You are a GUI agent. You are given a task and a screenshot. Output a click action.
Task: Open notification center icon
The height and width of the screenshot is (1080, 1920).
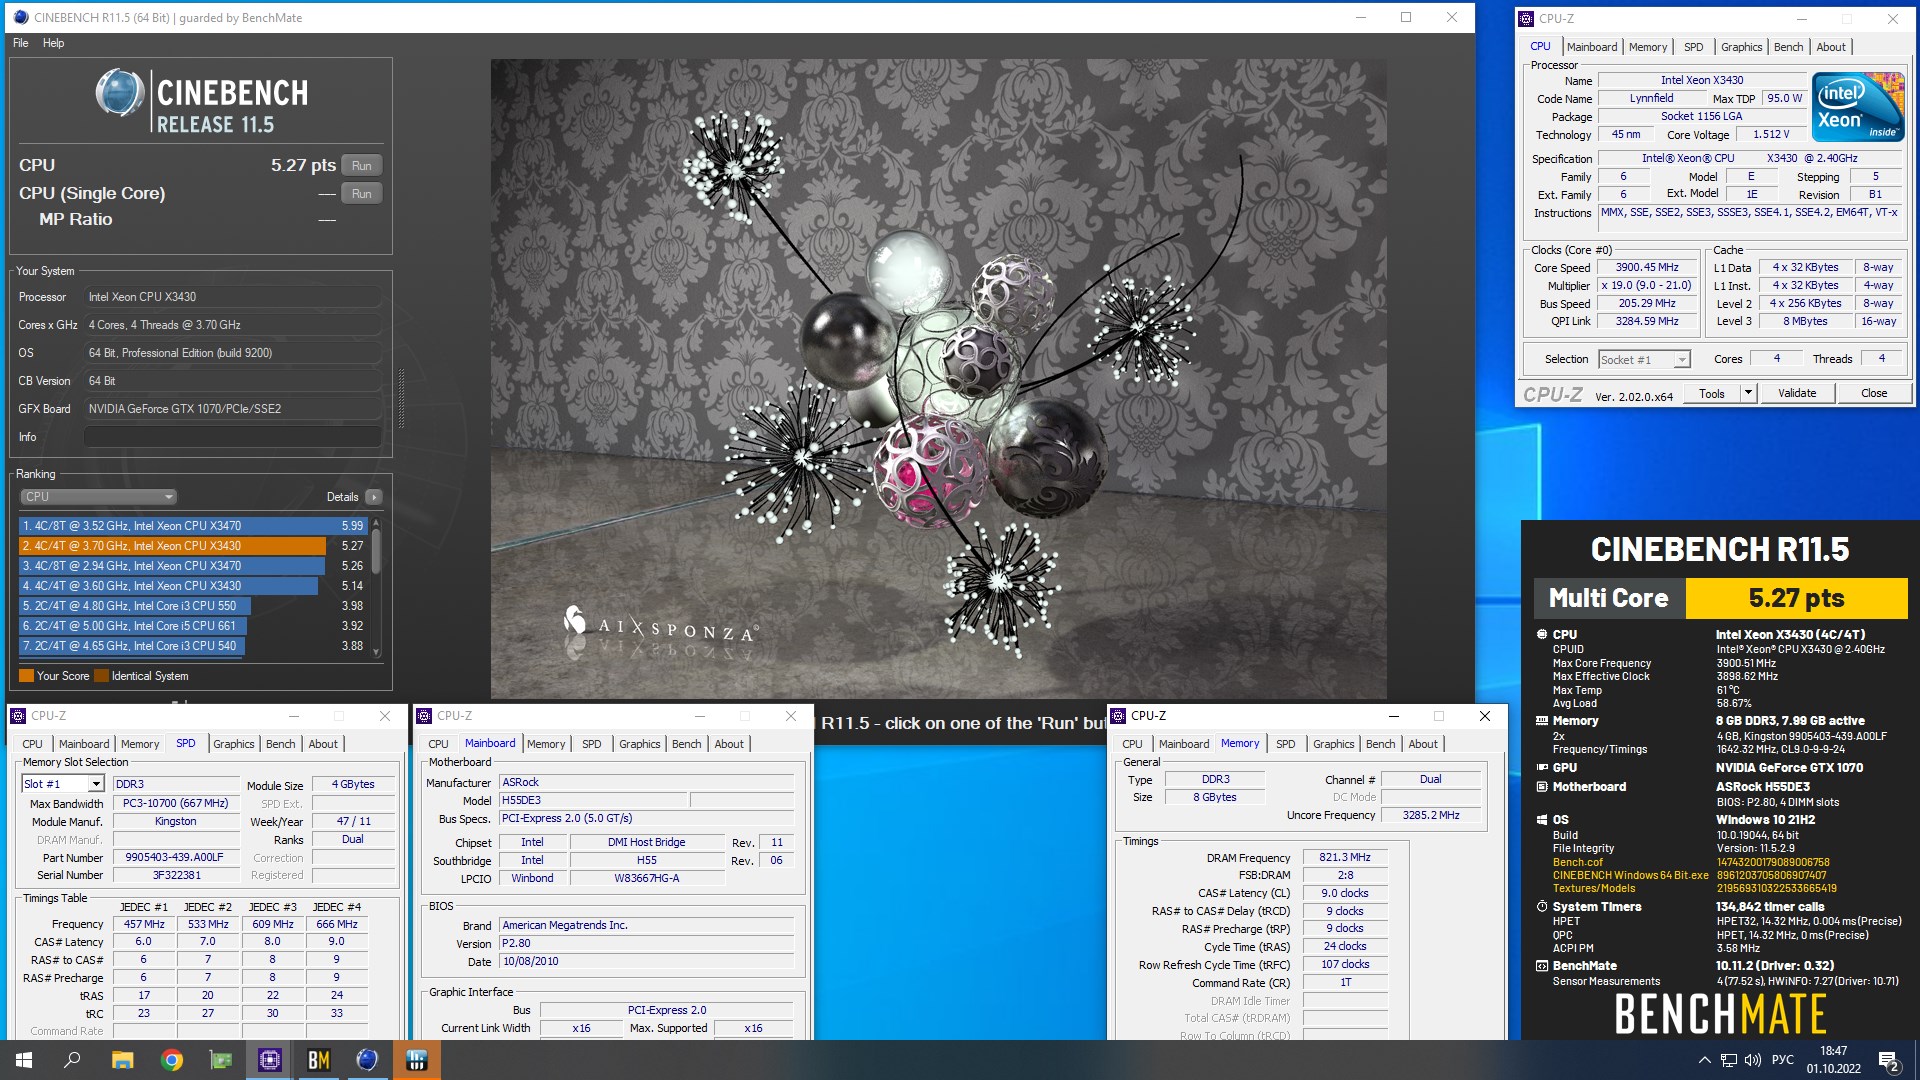(x=1889, y=1060)
